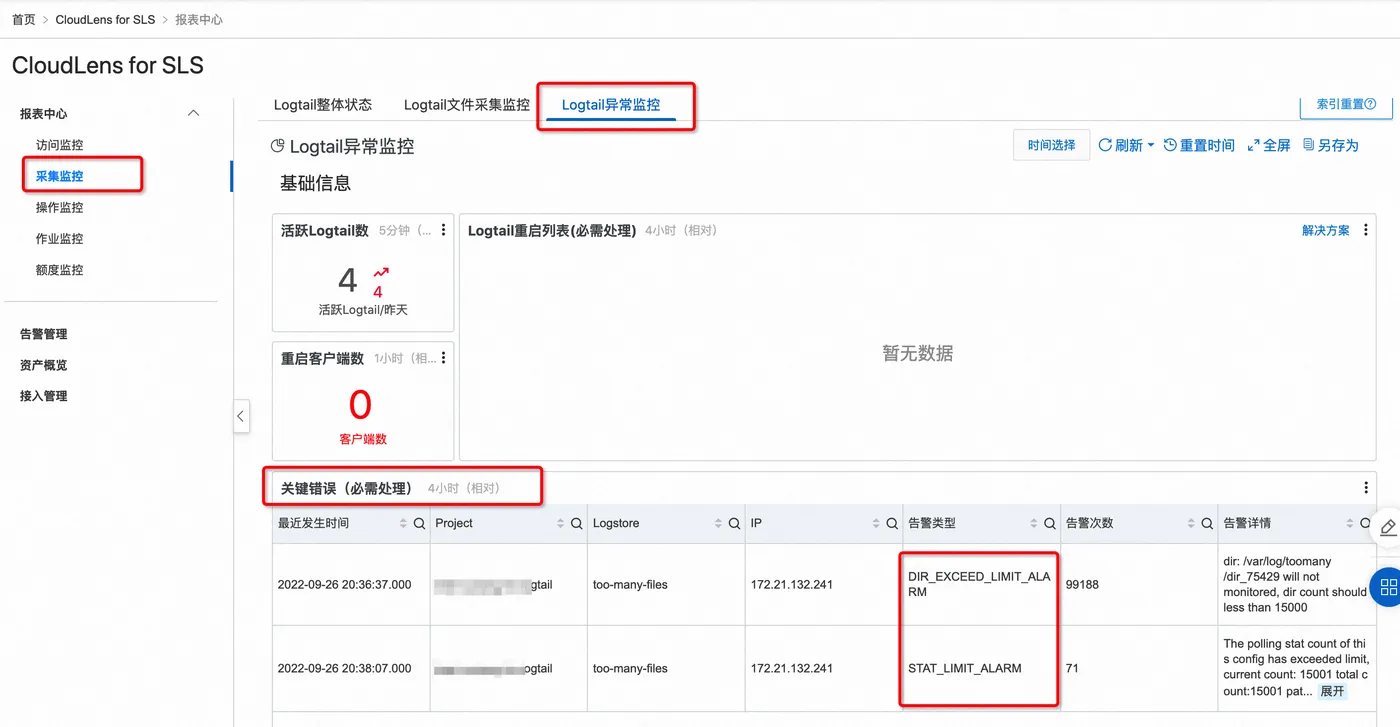Open CloudLens for SLS breadcrumb link
1400x727 pixels.
pyautogui.click(x=106, y=19)
